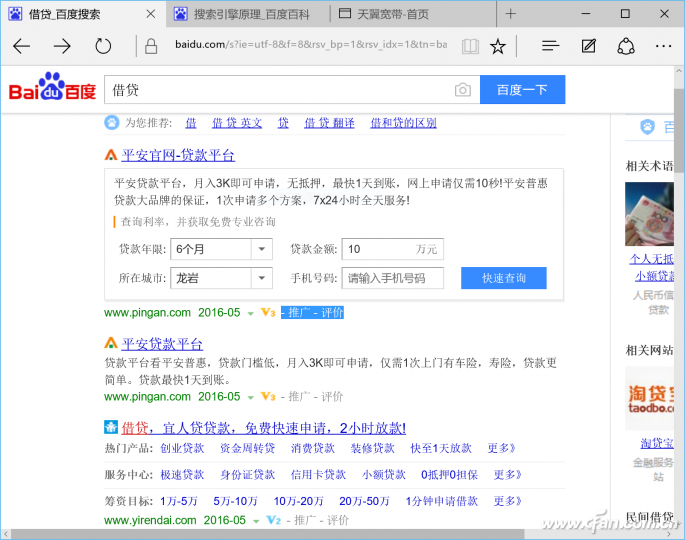
Task: Expand arrow after yirendai.com 2016-05
Action: [256, 521]
